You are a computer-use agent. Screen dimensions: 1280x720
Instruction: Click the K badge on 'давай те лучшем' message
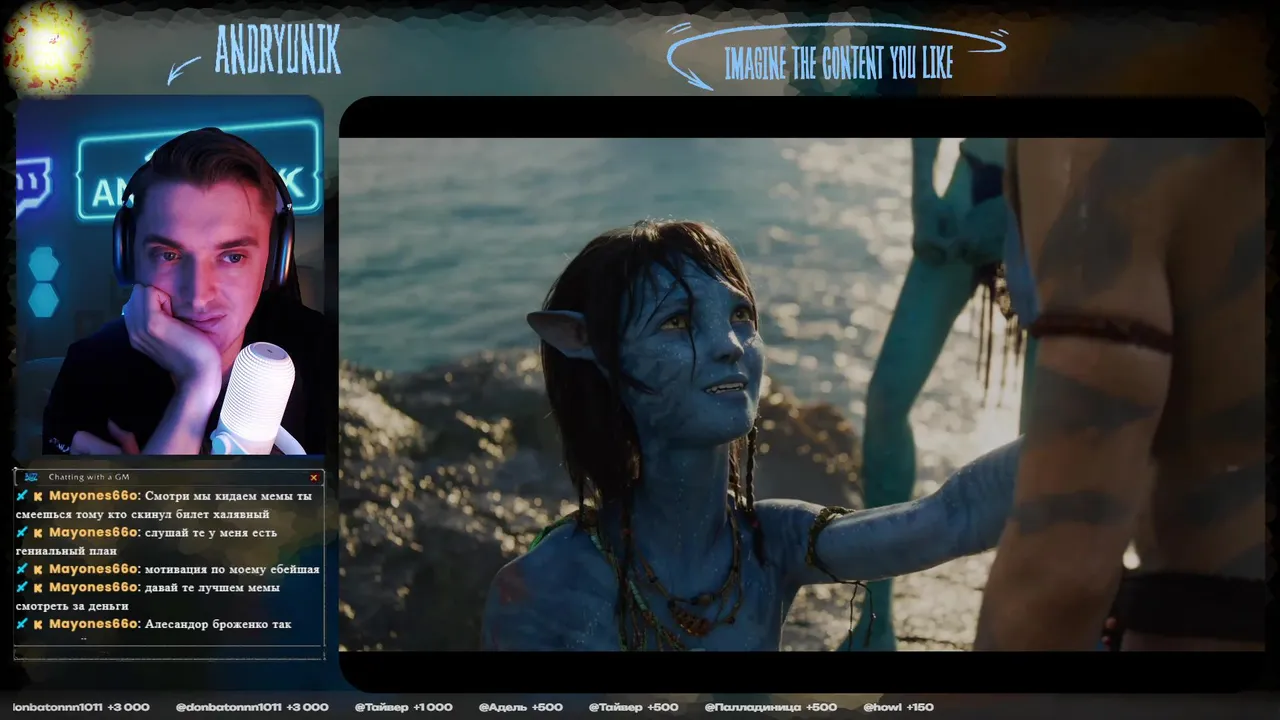(x=38, y=587)
